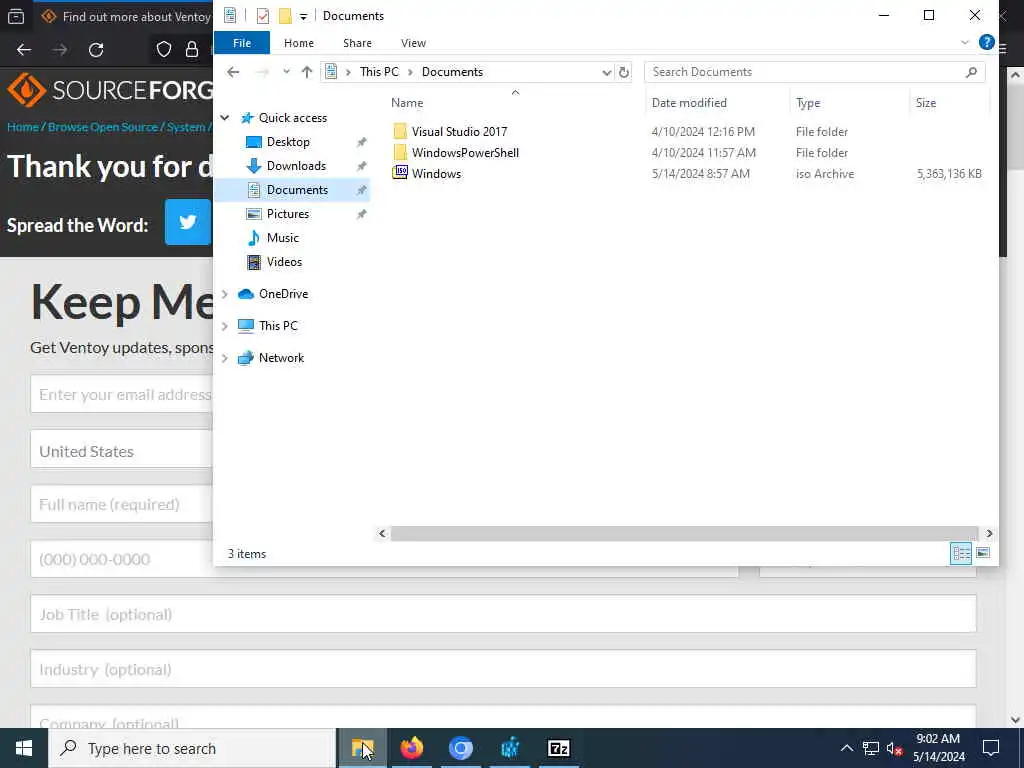The height and width of the screenshot is (768, 1024).
Task: Select the WindowsPowerShell folder
Action: point(465,153)
